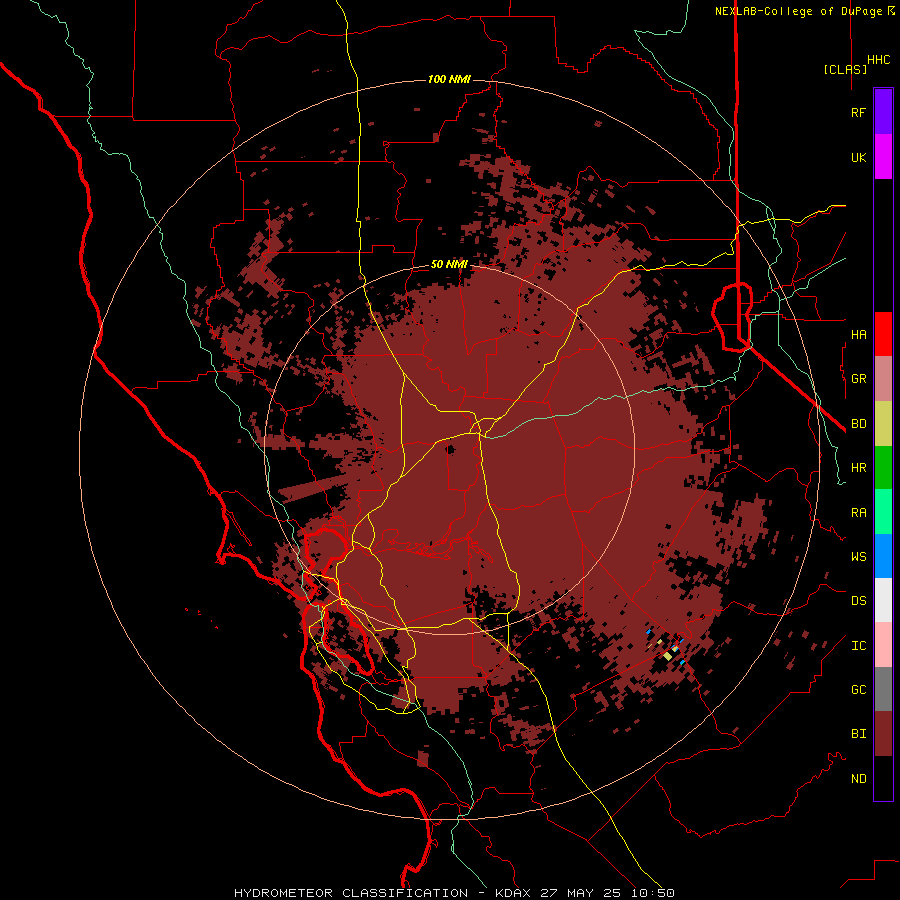Click the GR legend color block
This screenshot has width=900, height=900.
click(883, 379)
